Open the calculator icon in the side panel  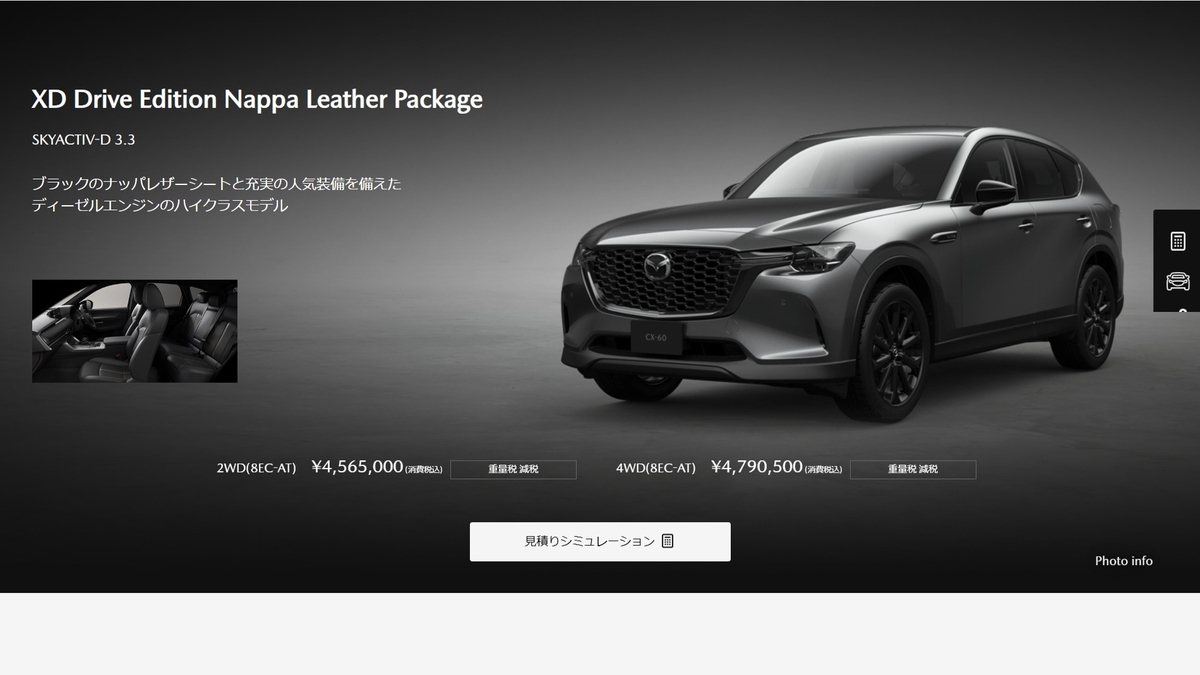click(1177, 241)
